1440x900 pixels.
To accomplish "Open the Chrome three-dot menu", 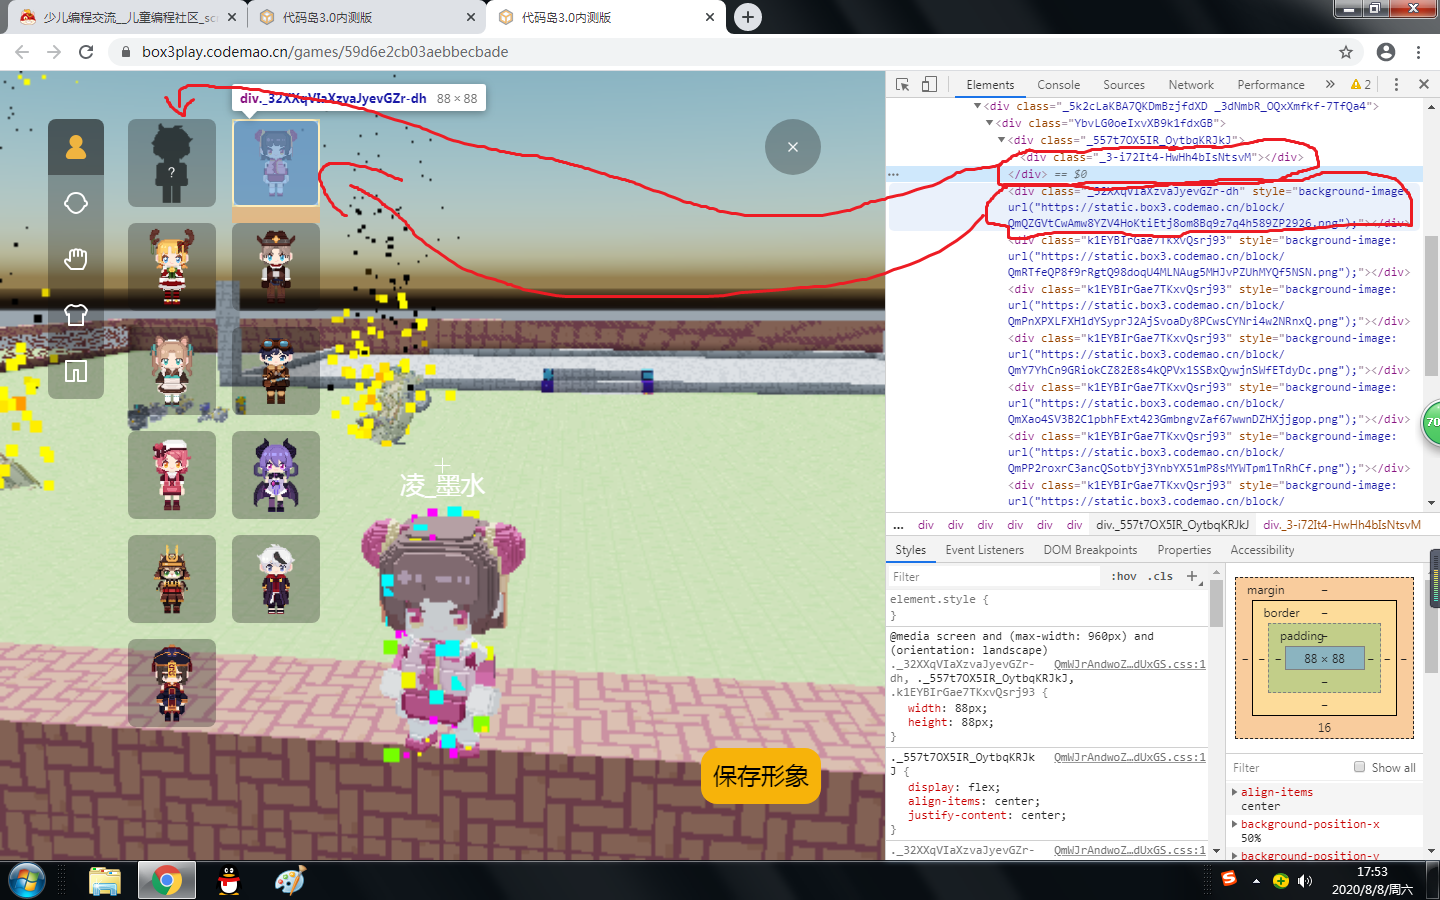I will coord(1419,52).
